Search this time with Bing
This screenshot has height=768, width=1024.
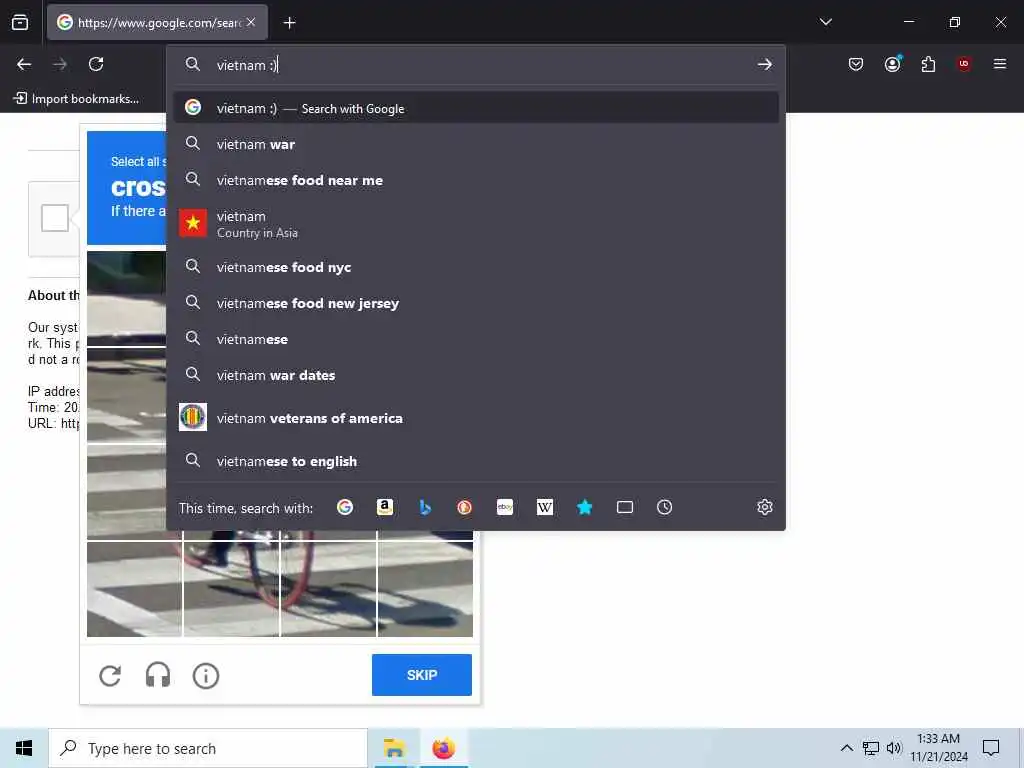[424, 507]
